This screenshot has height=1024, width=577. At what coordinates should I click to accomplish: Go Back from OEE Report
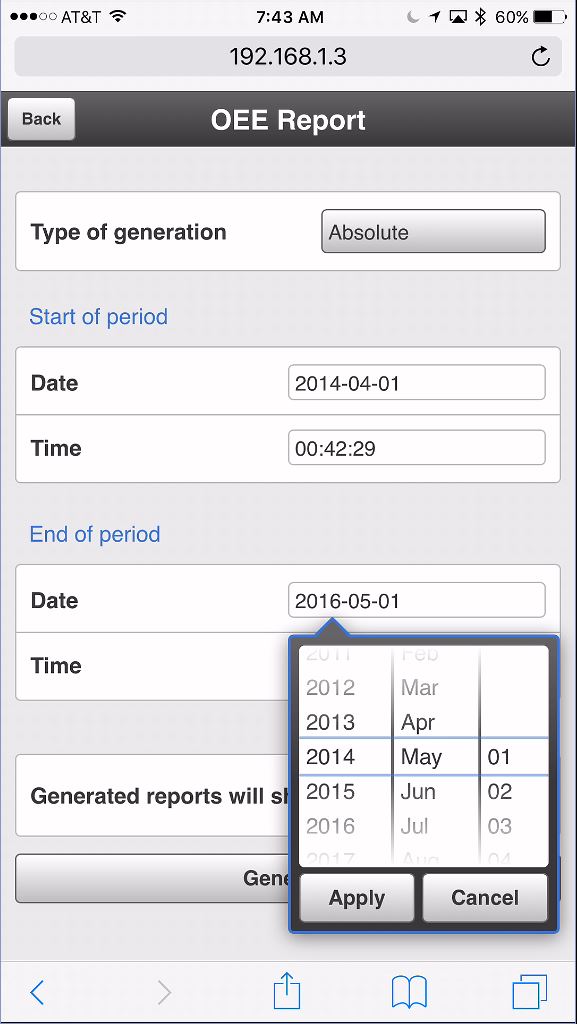pos(41,119)
